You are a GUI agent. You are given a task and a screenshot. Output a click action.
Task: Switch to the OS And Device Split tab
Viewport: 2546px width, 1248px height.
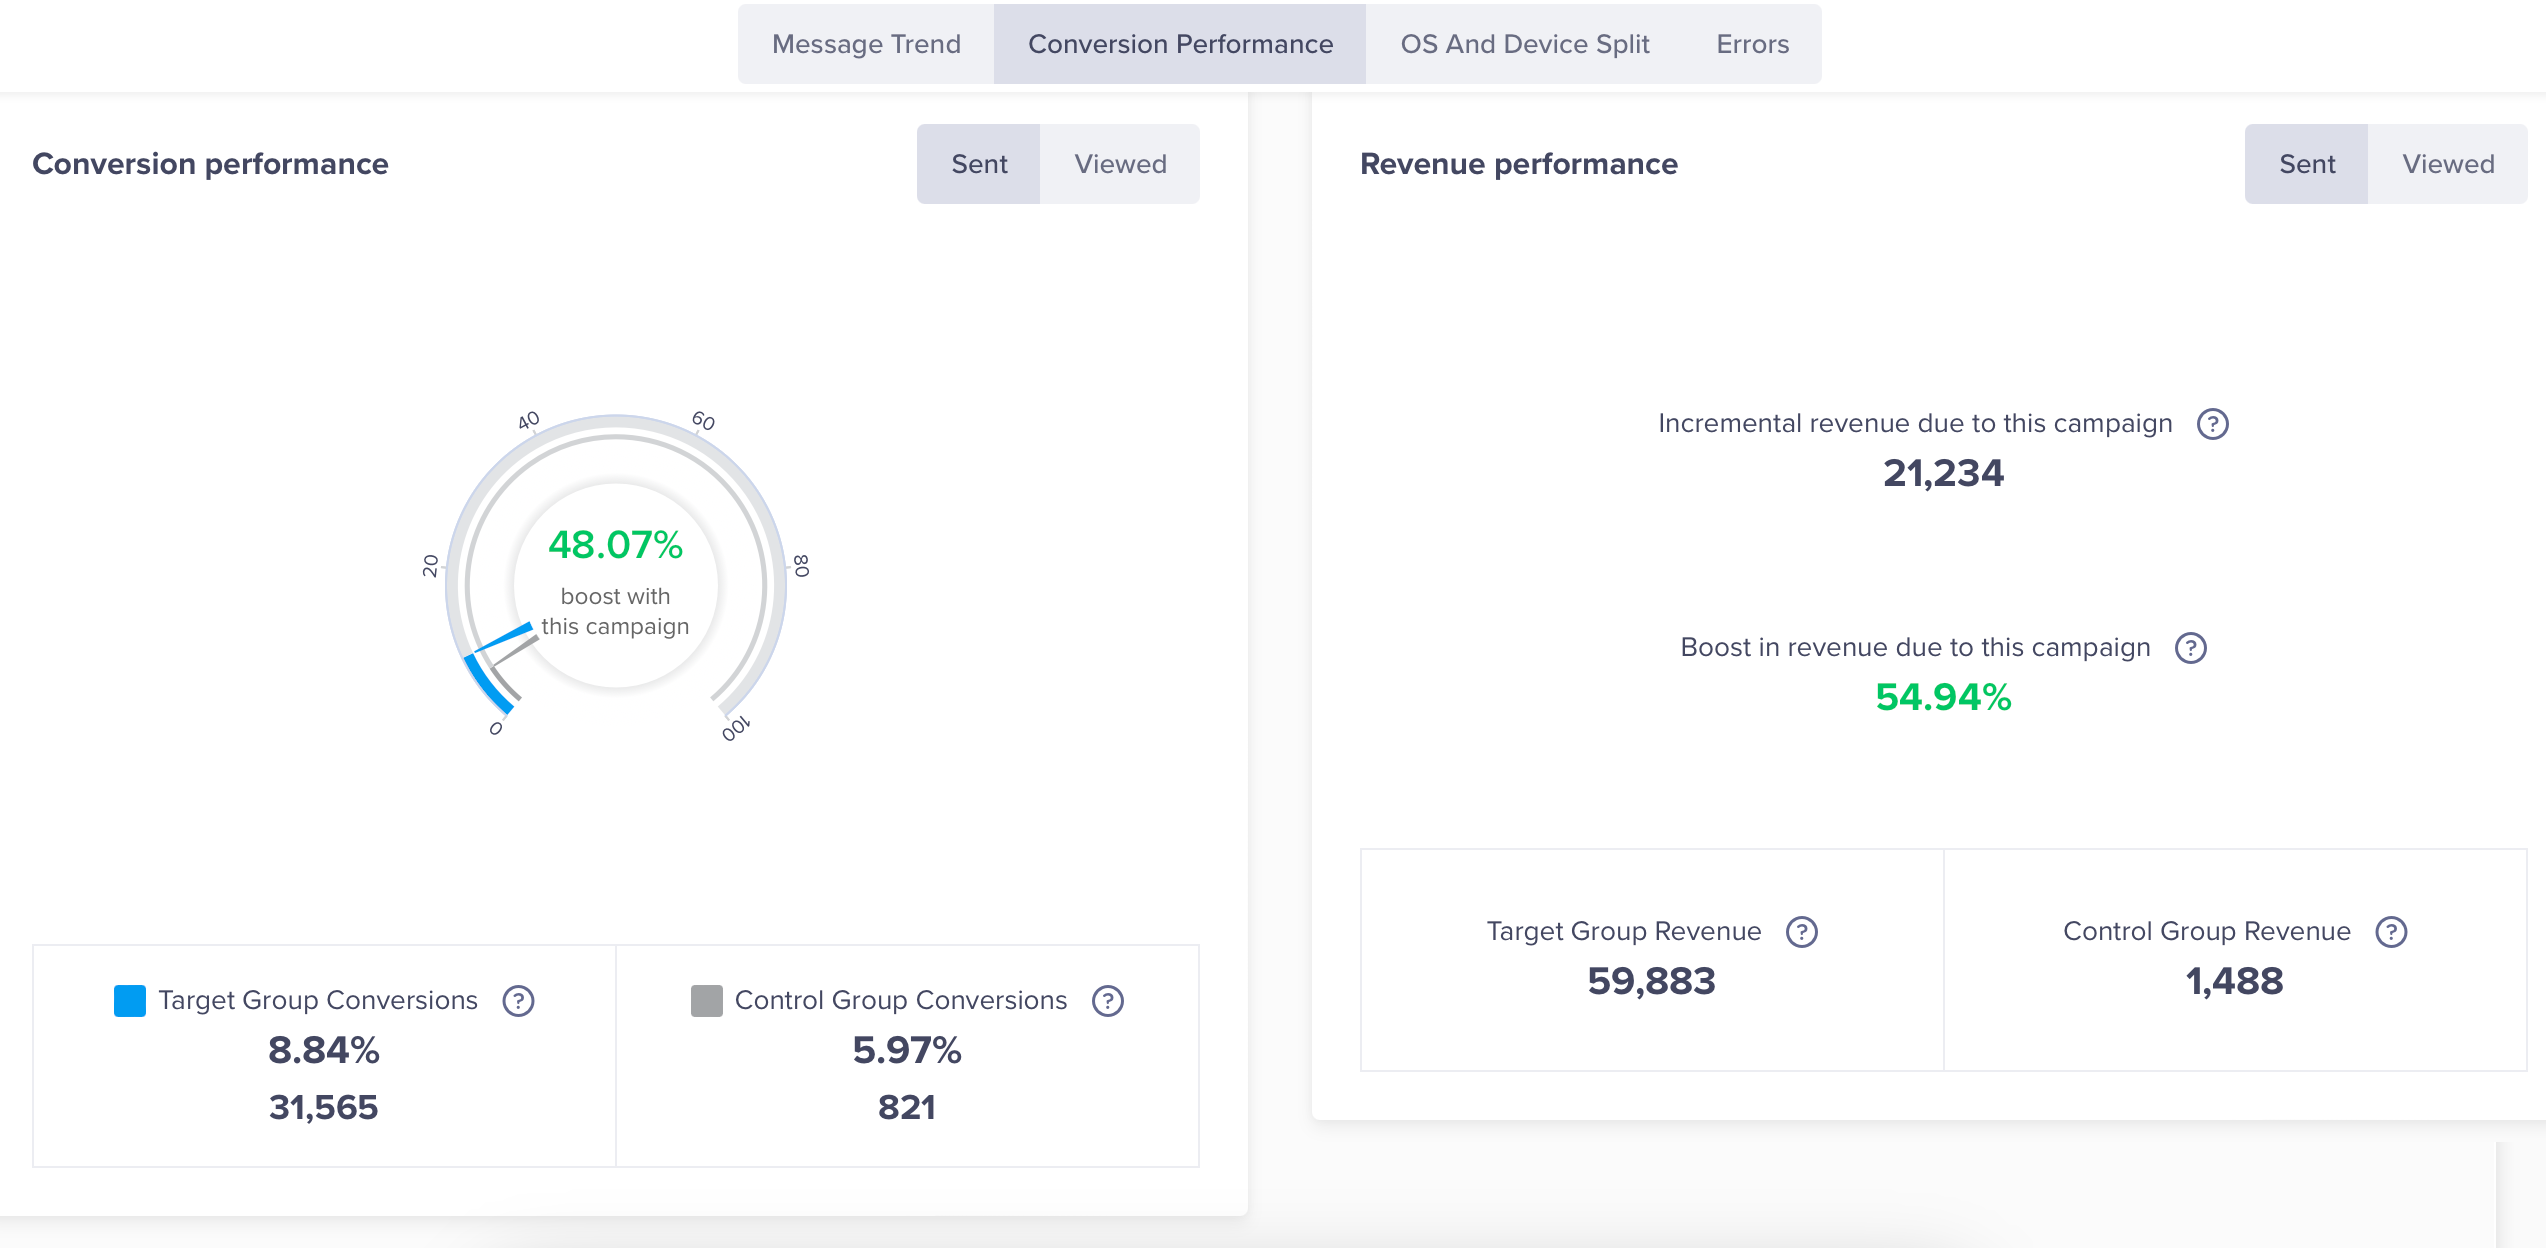1525,44
